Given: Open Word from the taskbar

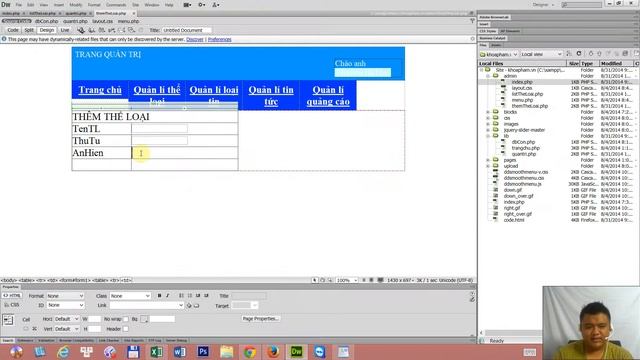Looking at the screenshot, I should pyautogui.click(x=180, y=351).
